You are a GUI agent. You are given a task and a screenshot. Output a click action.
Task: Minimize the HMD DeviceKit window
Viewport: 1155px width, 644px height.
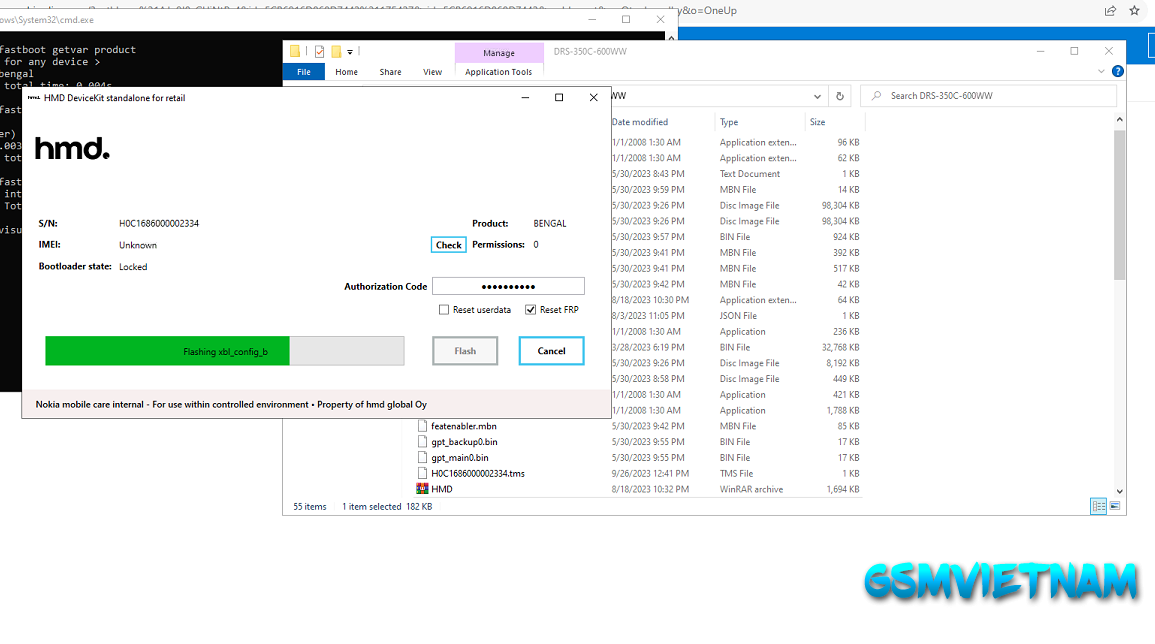tap(525, 97)
